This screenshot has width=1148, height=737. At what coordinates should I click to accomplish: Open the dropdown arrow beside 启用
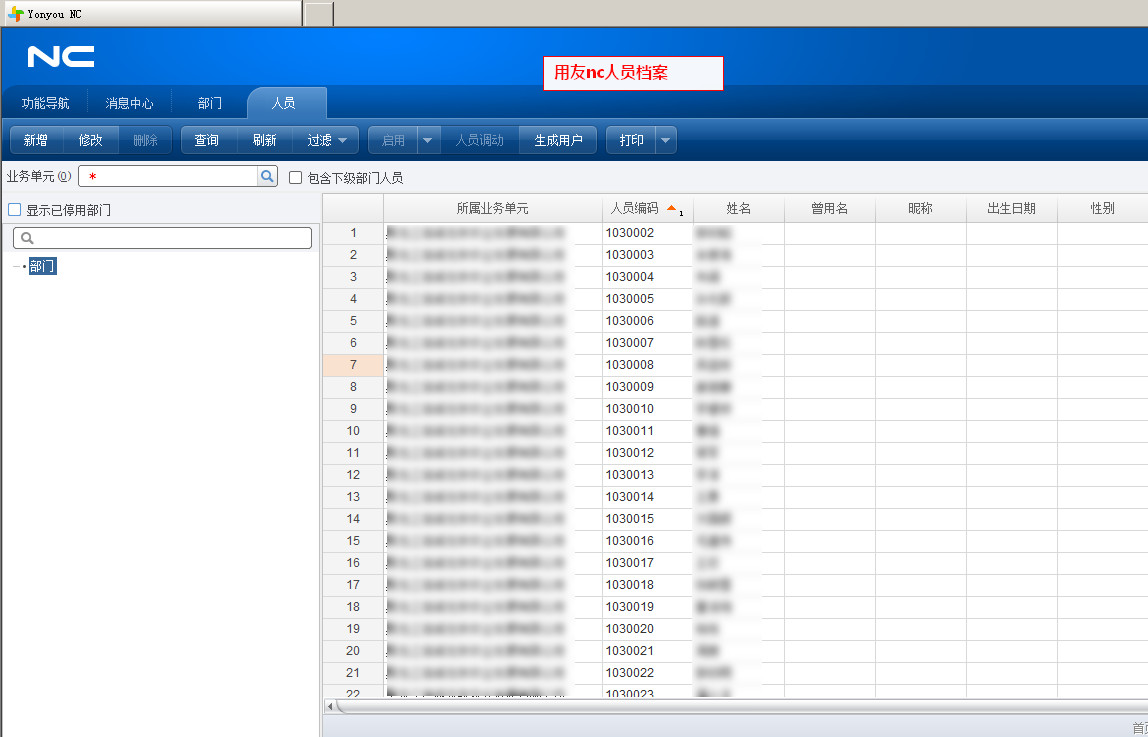[x=428, y=140]
